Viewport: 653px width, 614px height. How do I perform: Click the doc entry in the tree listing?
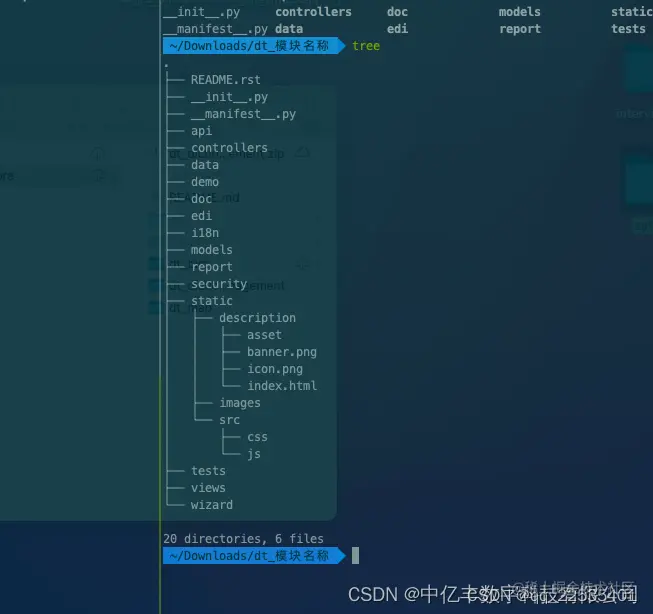pos(201,199)
